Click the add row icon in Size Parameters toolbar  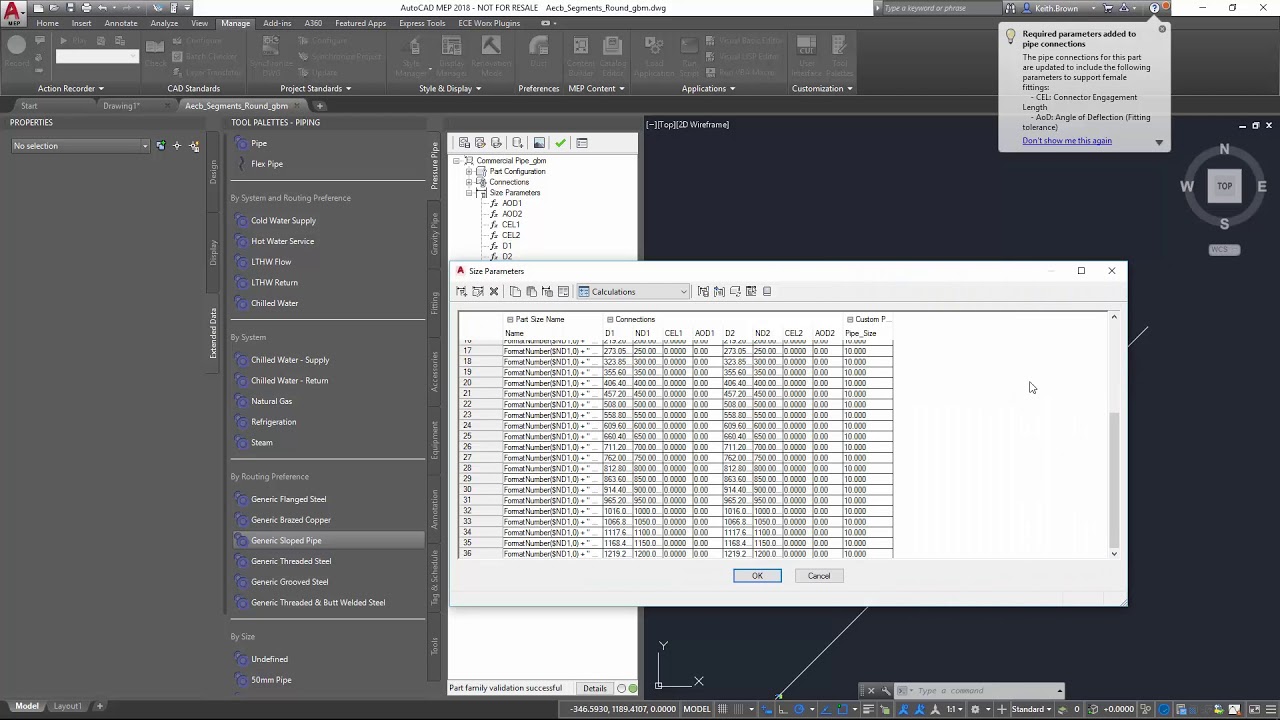[x=461, y=292]
